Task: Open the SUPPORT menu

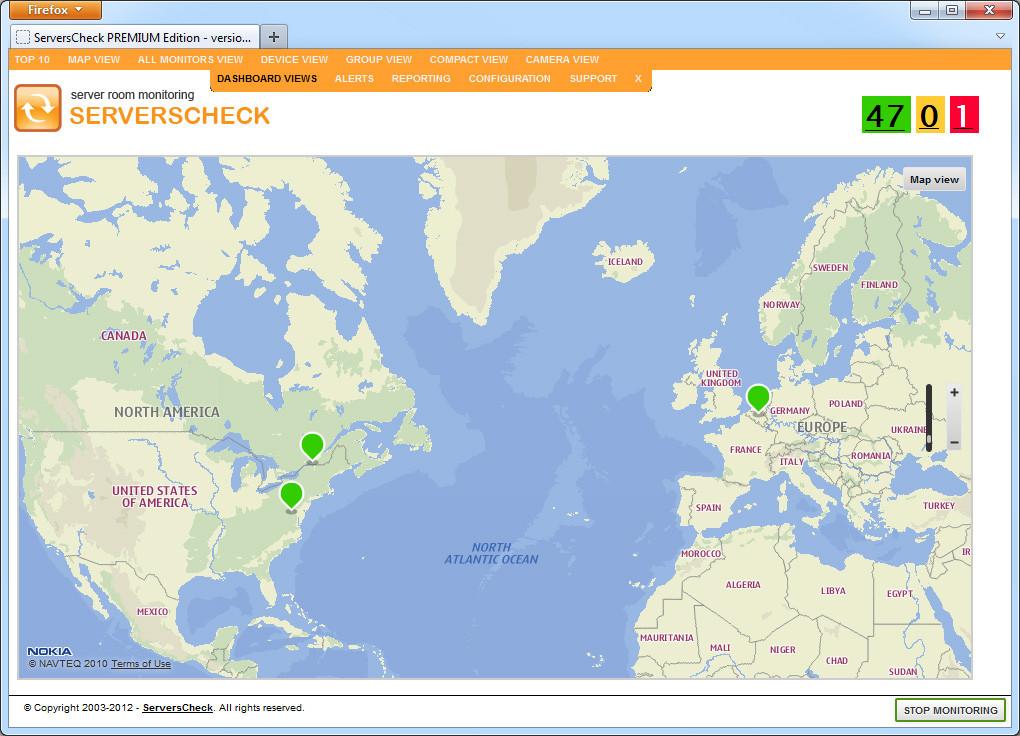Action: [593, 79]
